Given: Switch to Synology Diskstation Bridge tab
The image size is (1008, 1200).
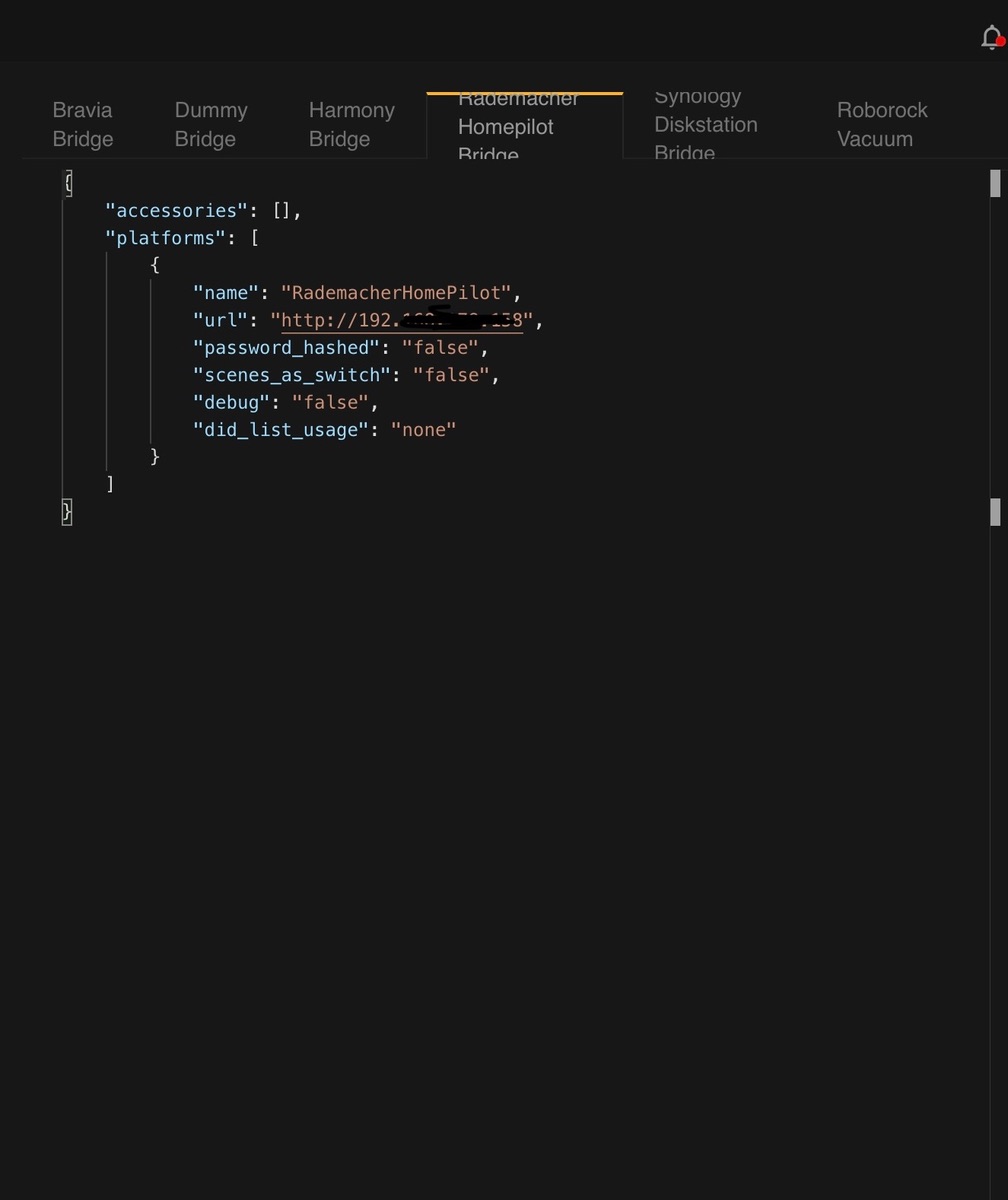Looking at the screenshot, I should click(705, 125).
